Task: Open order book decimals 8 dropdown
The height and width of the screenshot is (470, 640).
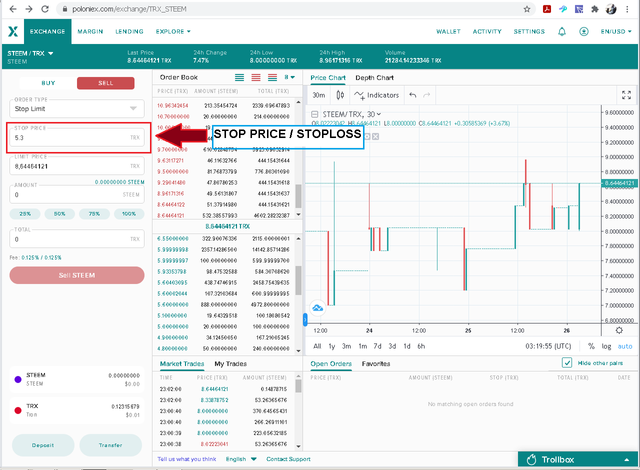Action: 289,77
